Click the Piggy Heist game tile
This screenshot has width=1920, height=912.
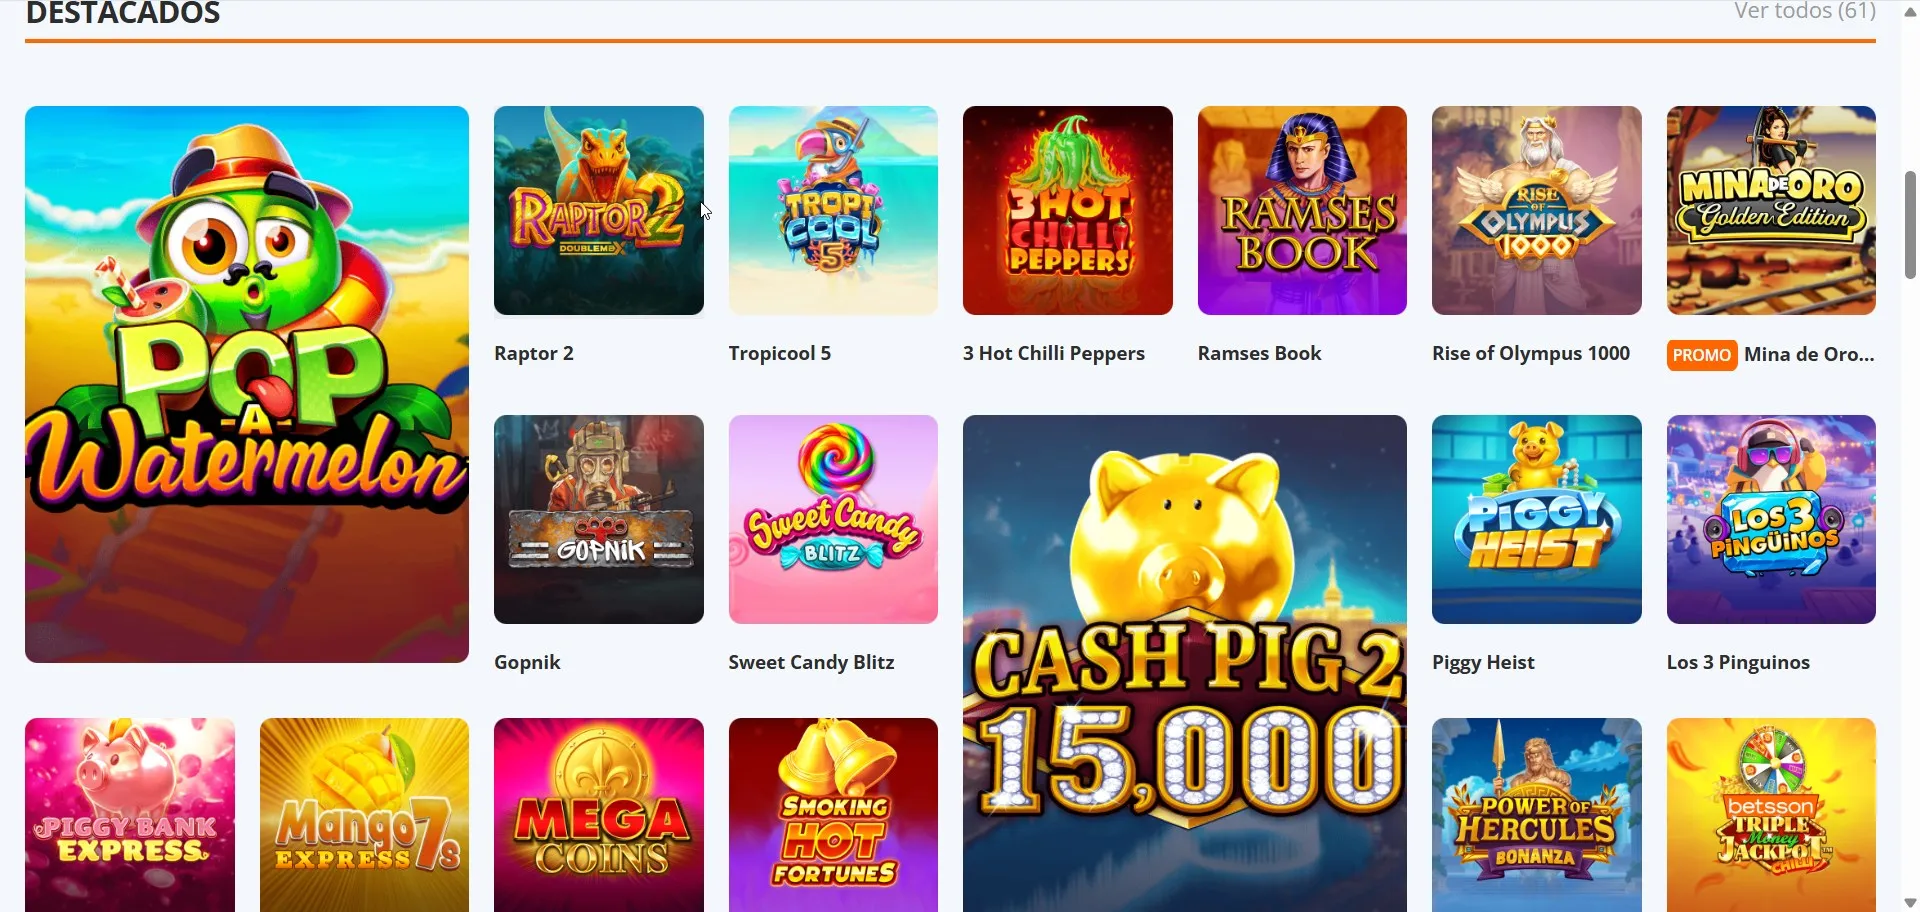click(x=1536, y=520)
